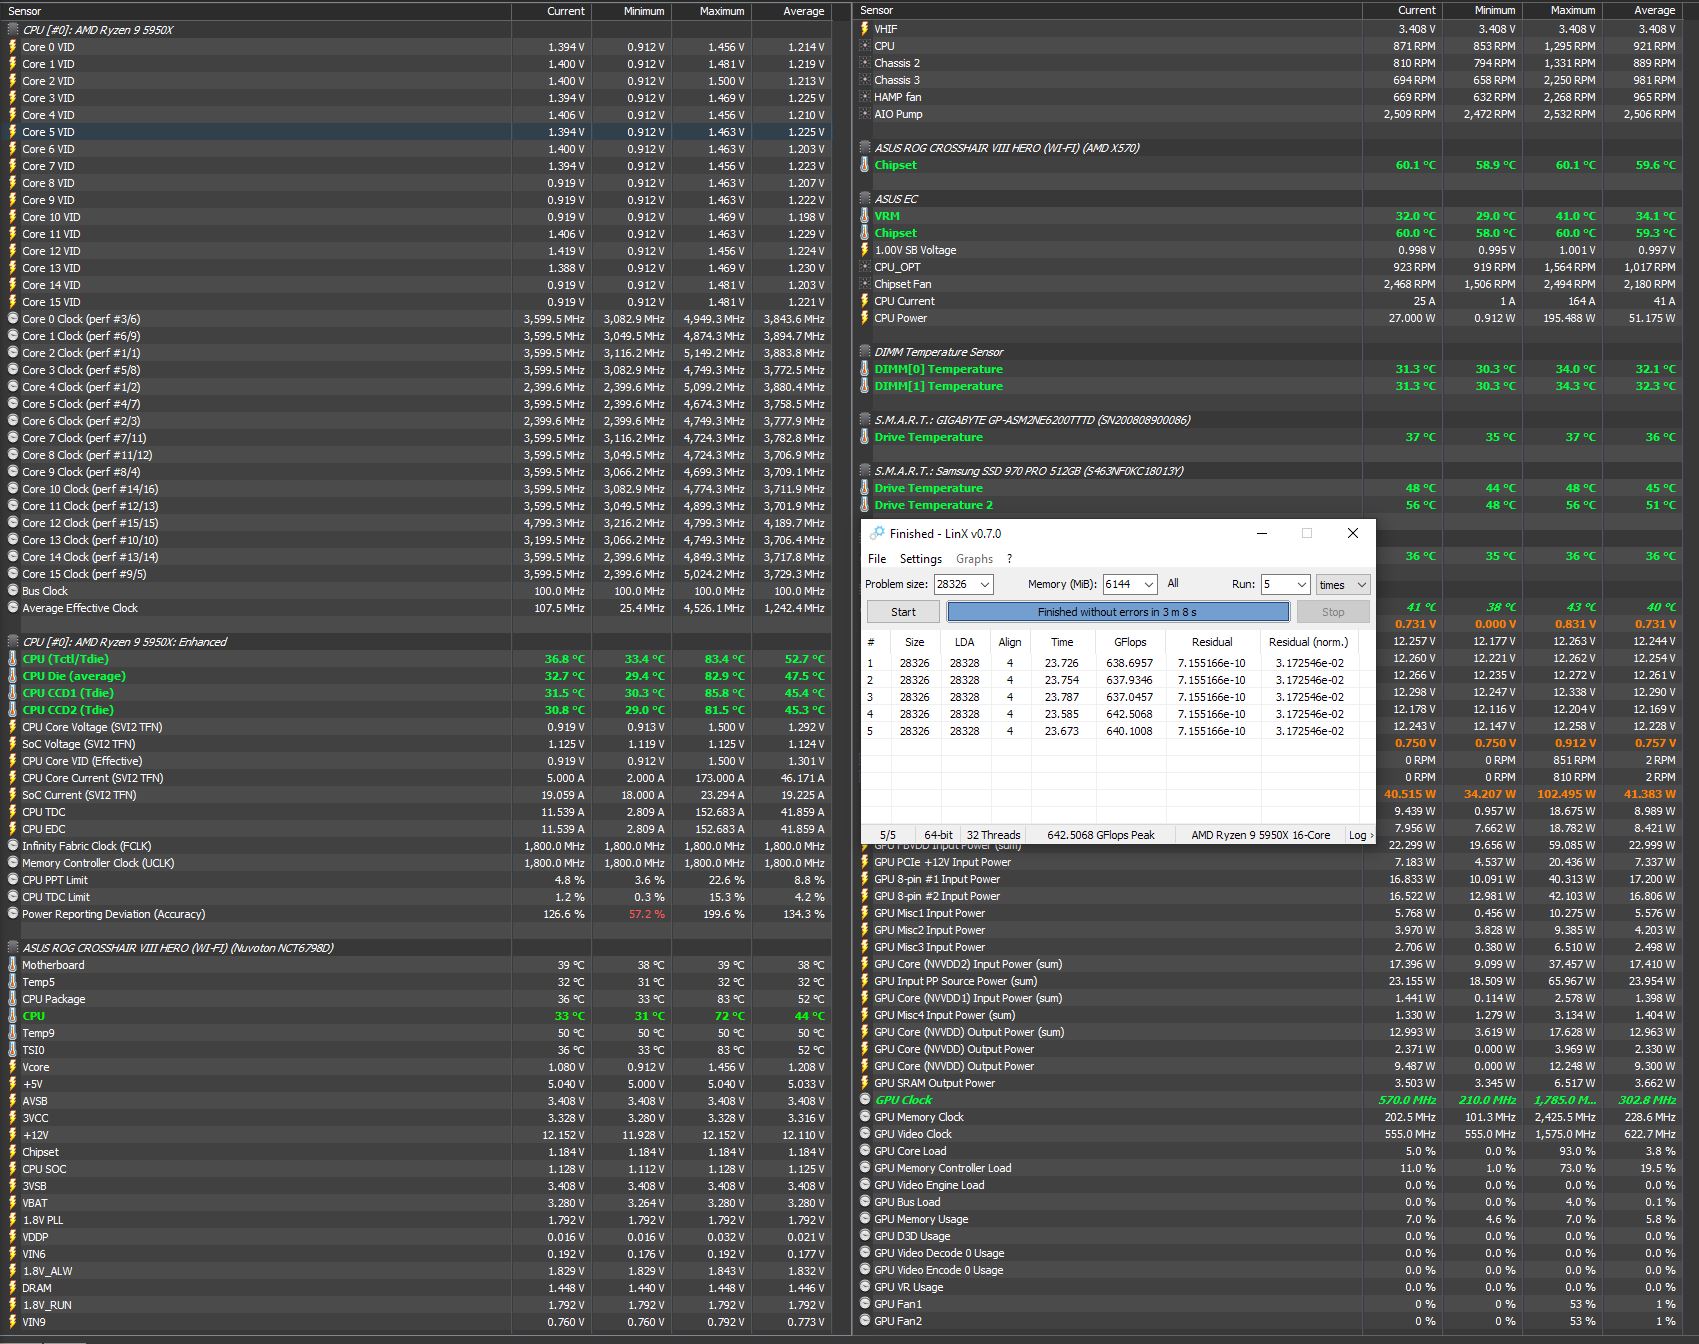
Task: Click the Start button in LinX
Action: [x=903, y=612]
